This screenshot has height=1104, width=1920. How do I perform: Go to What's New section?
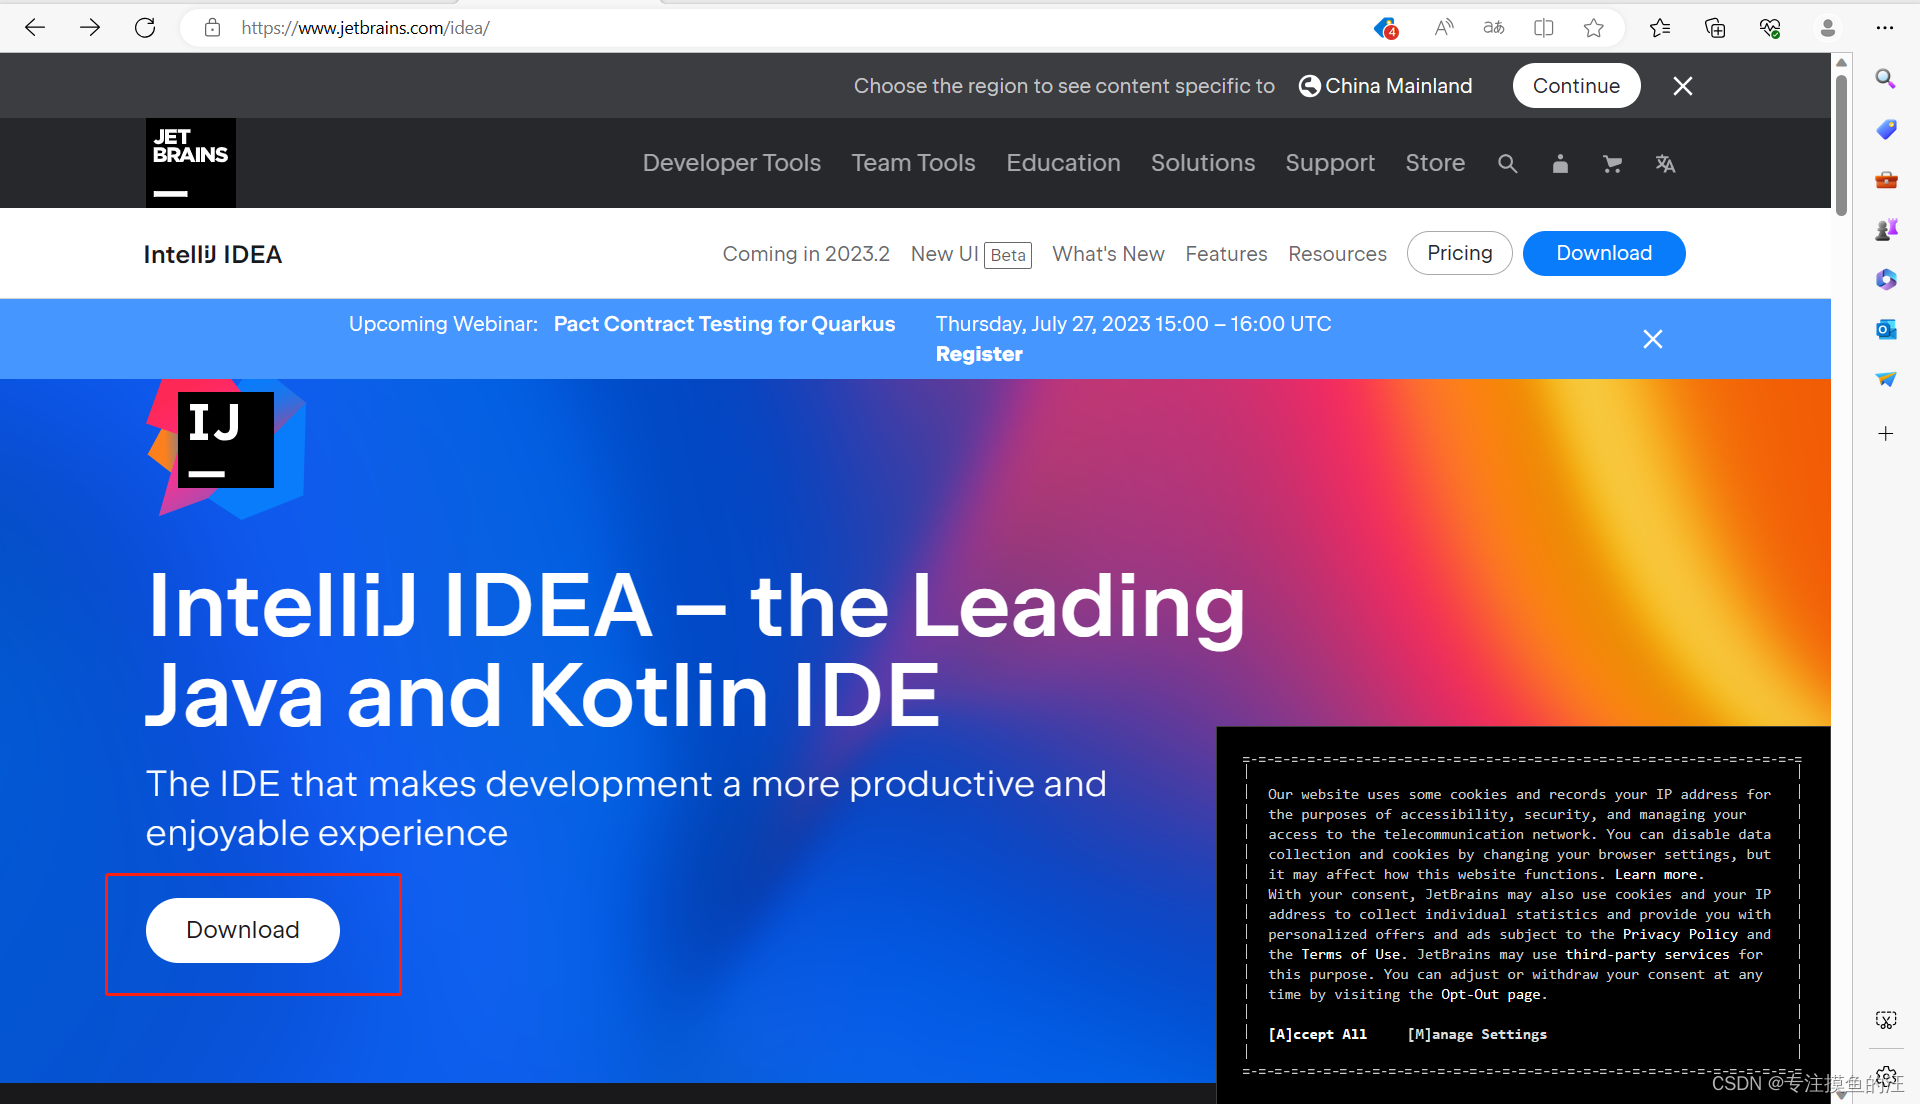1108,254
